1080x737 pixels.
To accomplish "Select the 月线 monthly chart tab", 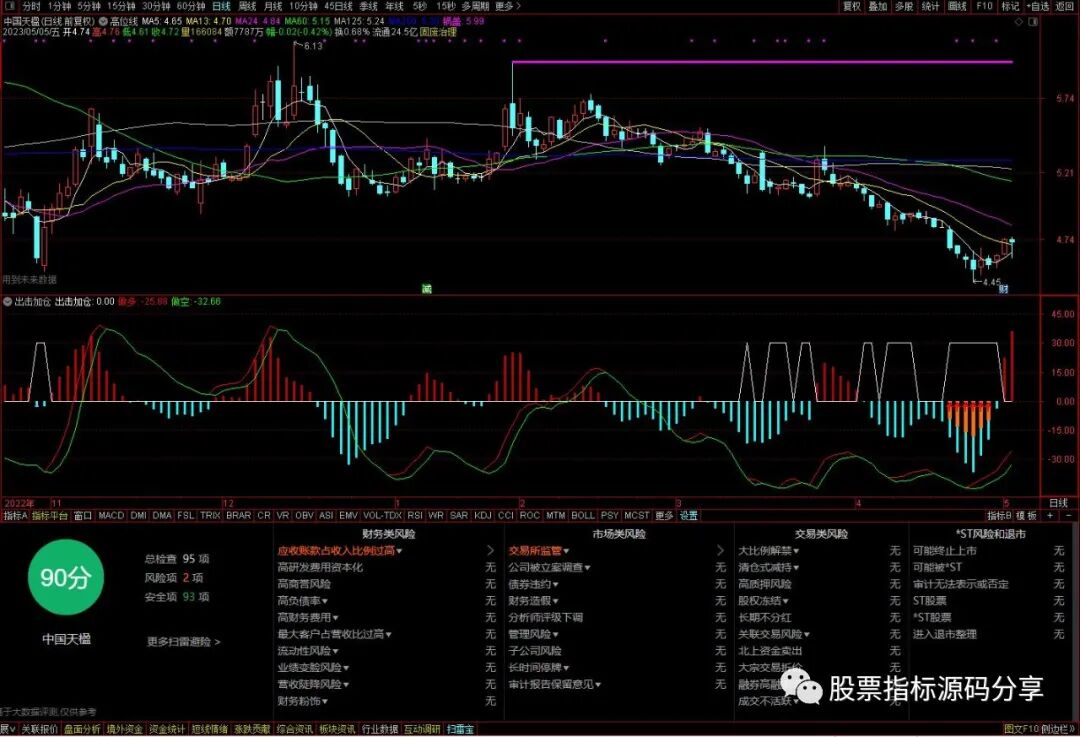I will 273,6.
